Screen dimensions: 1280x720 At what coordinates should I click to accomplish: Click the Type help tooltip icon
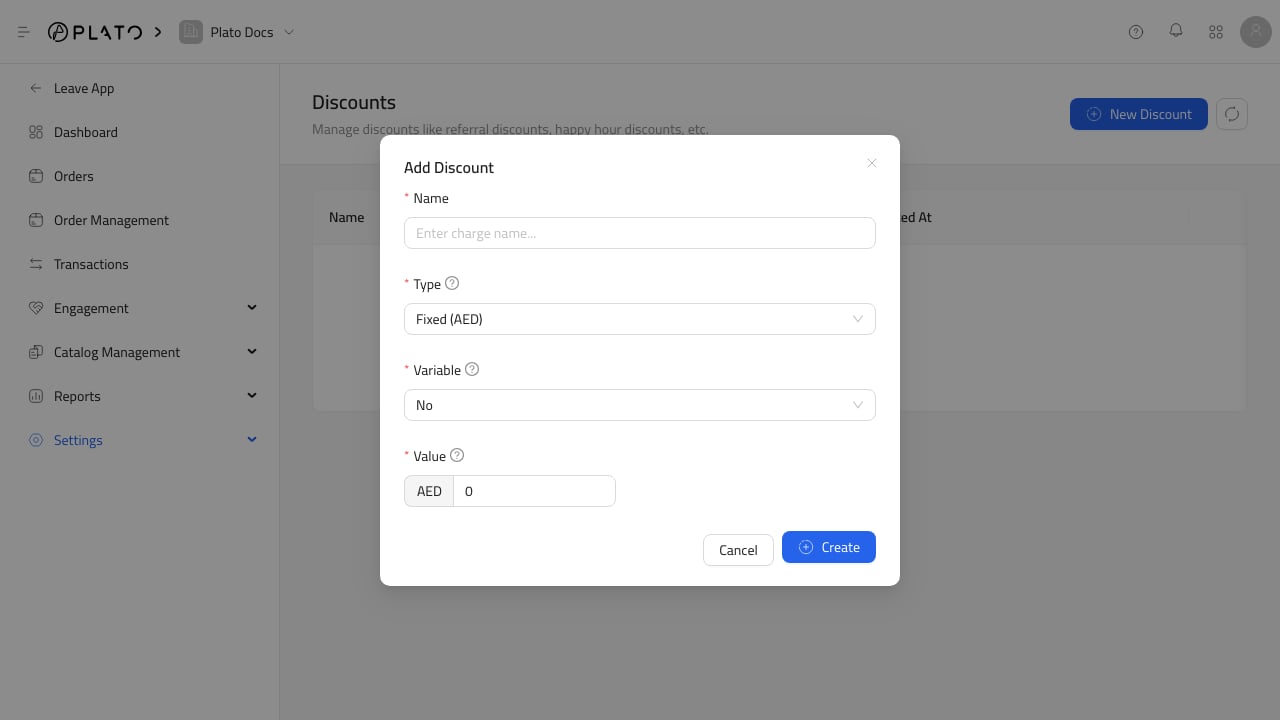pyautogui.click(x=452, y=284)
